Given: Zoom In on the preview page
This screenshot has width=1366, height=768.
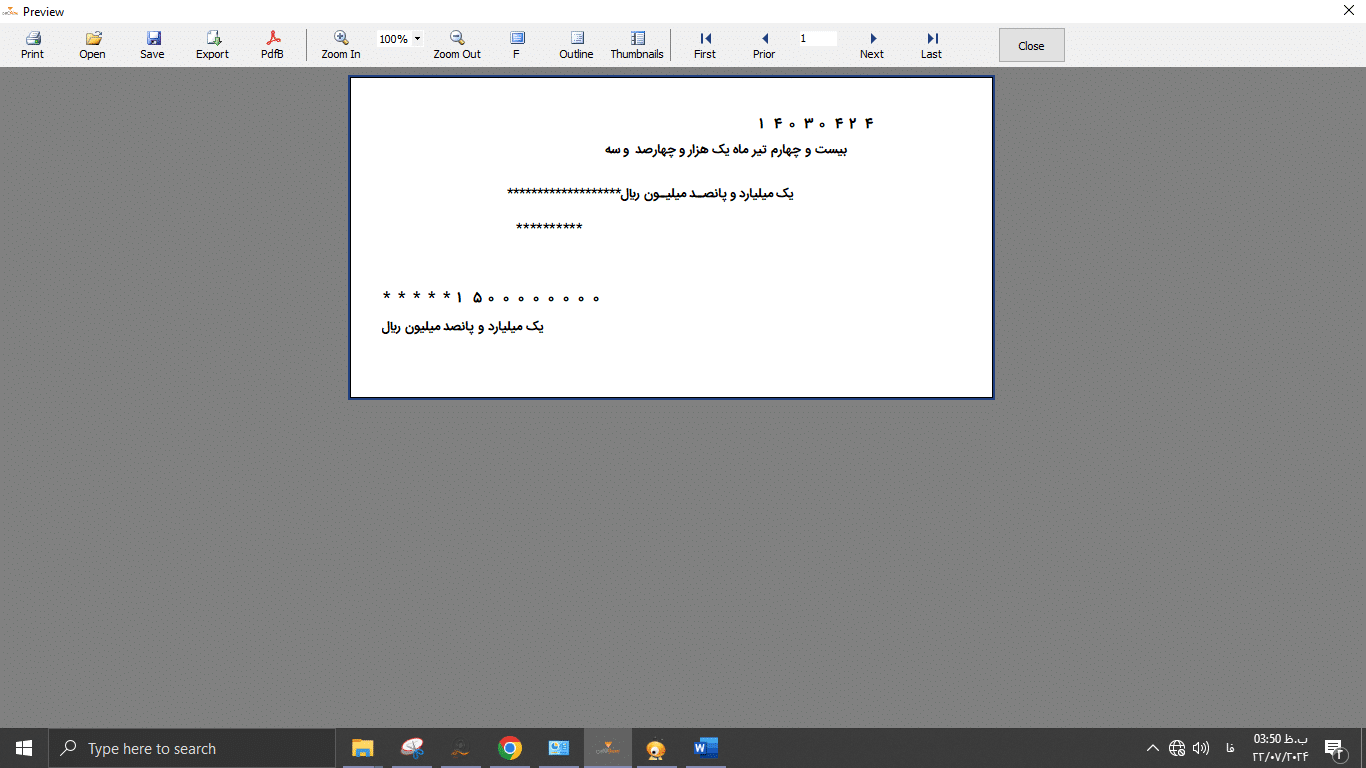Looking at the screenshot, I should [341, 45].
